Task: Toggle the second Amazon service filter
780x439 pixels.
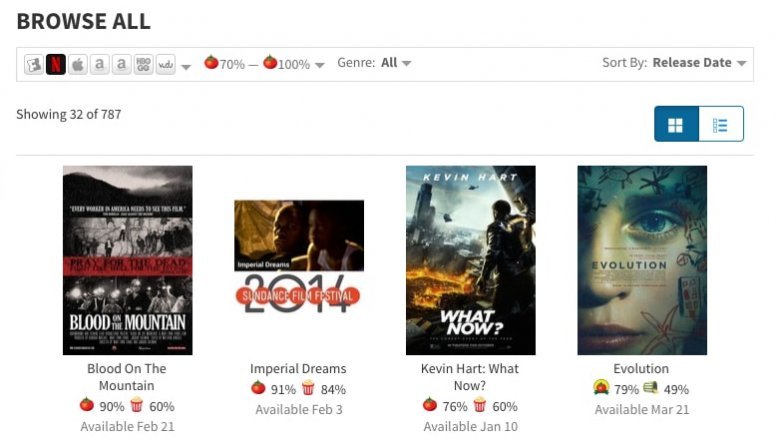Action: [x=121, y=65]
